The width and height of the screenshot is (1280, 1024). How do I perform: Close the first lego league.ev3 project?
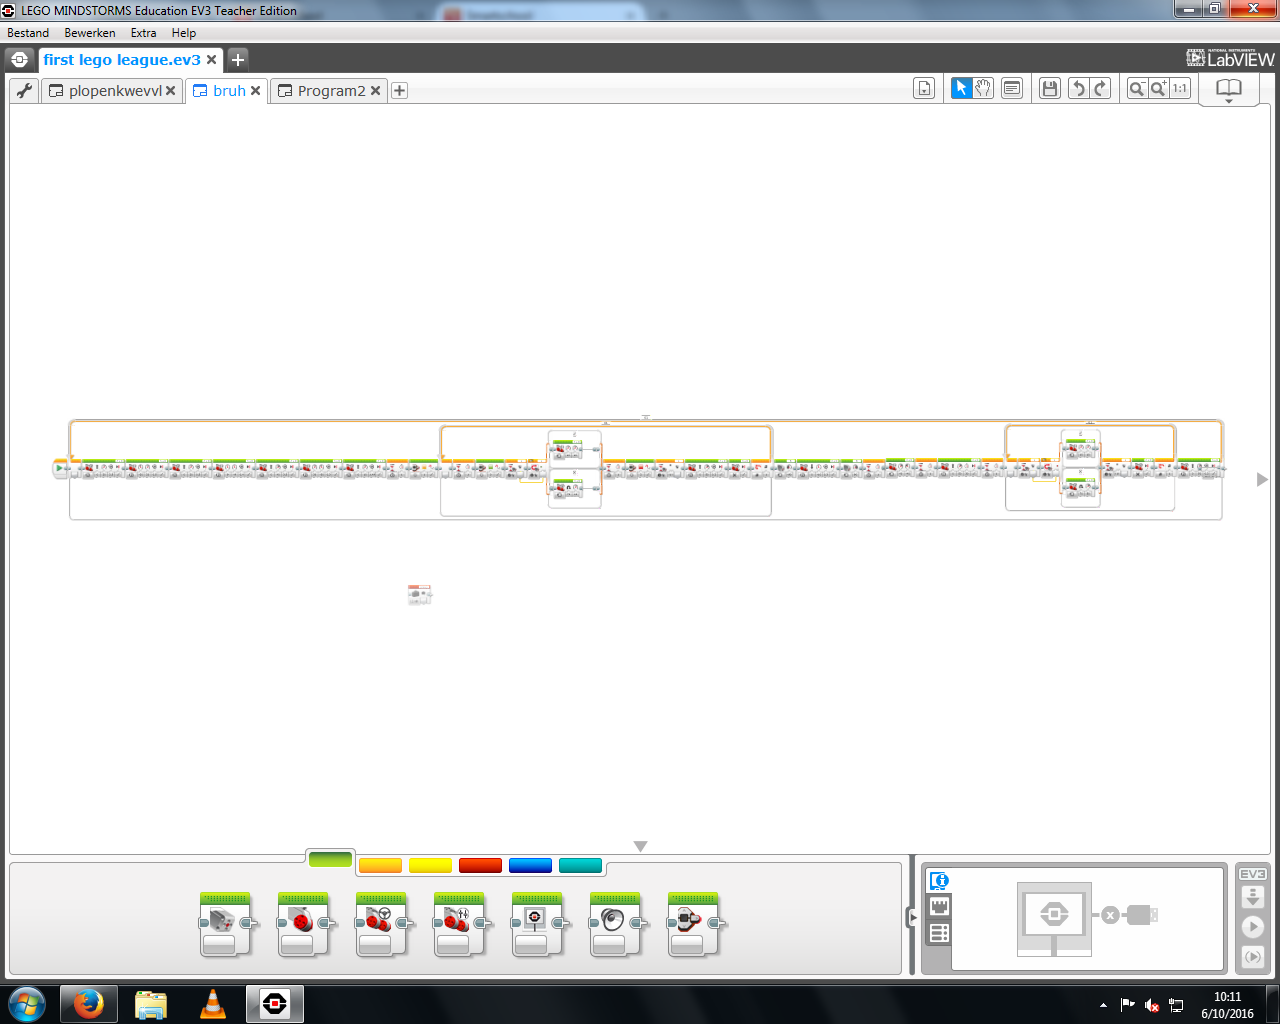(x=212, y=60)
